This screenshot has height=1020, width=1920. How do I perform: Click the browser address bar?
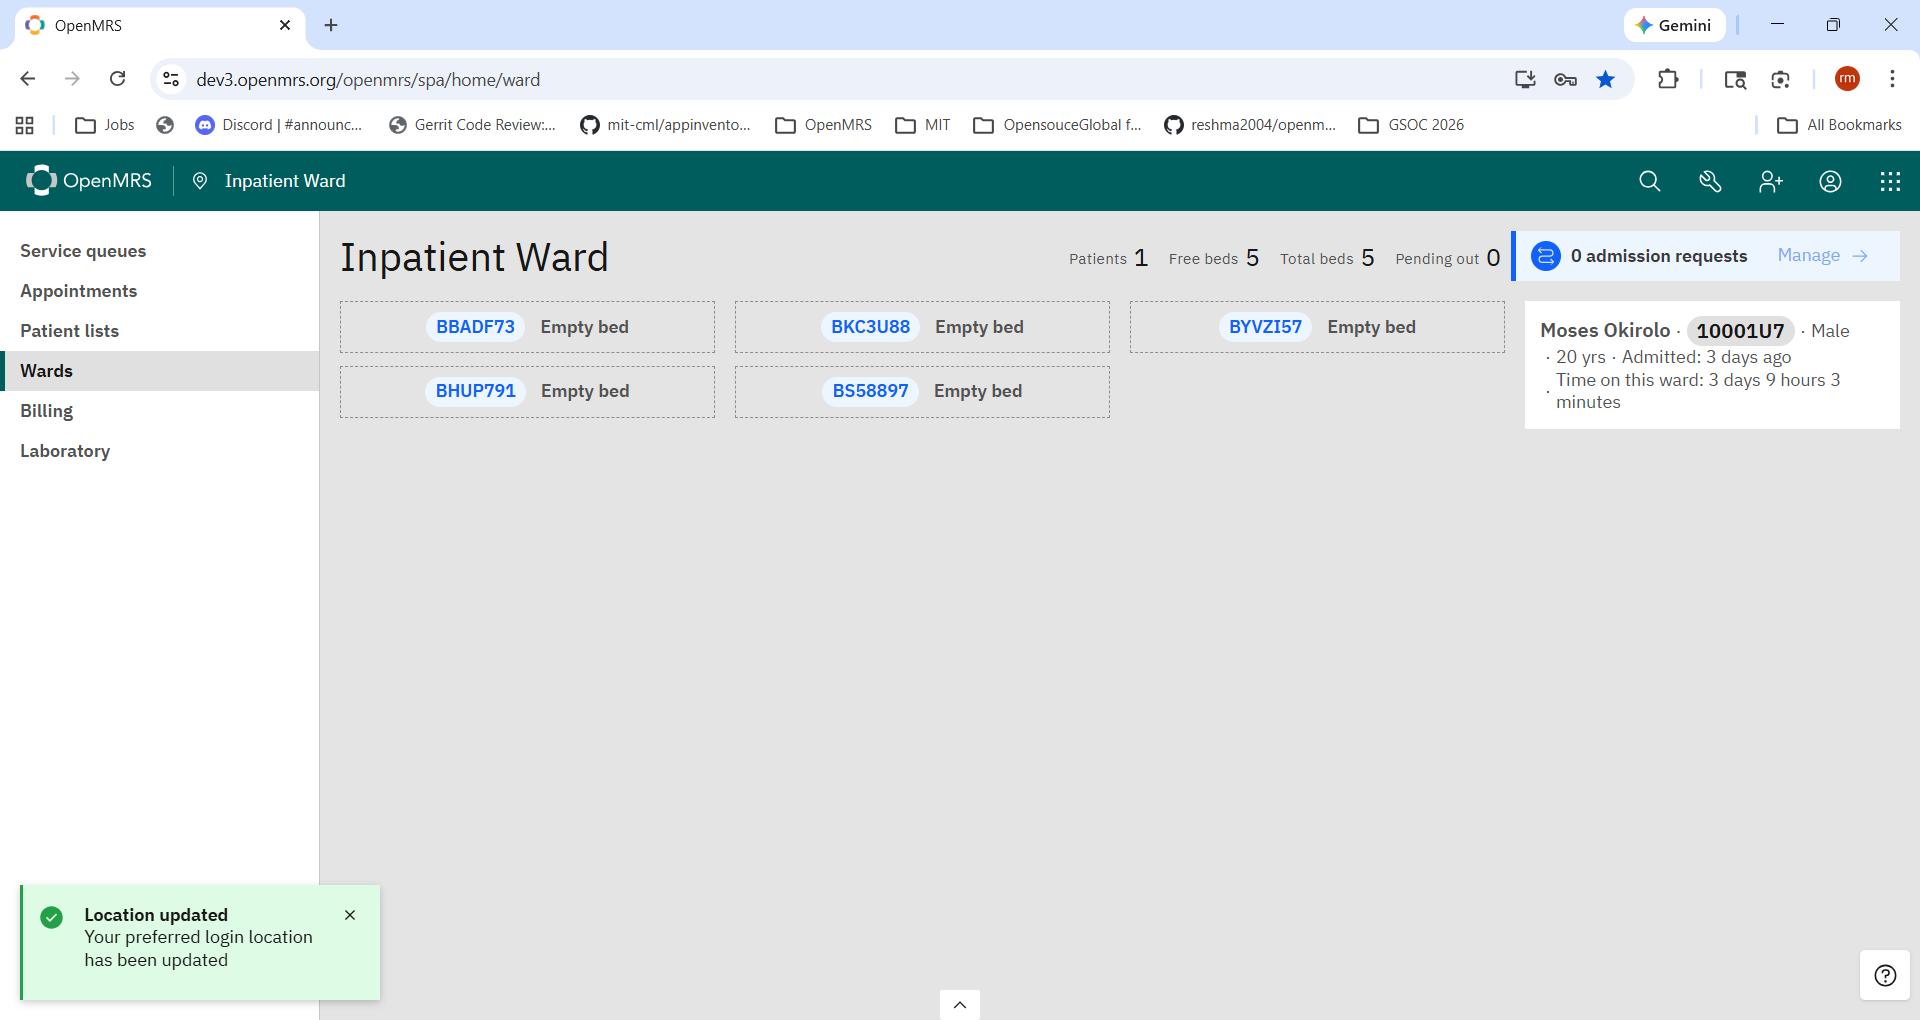click(800, 79)
